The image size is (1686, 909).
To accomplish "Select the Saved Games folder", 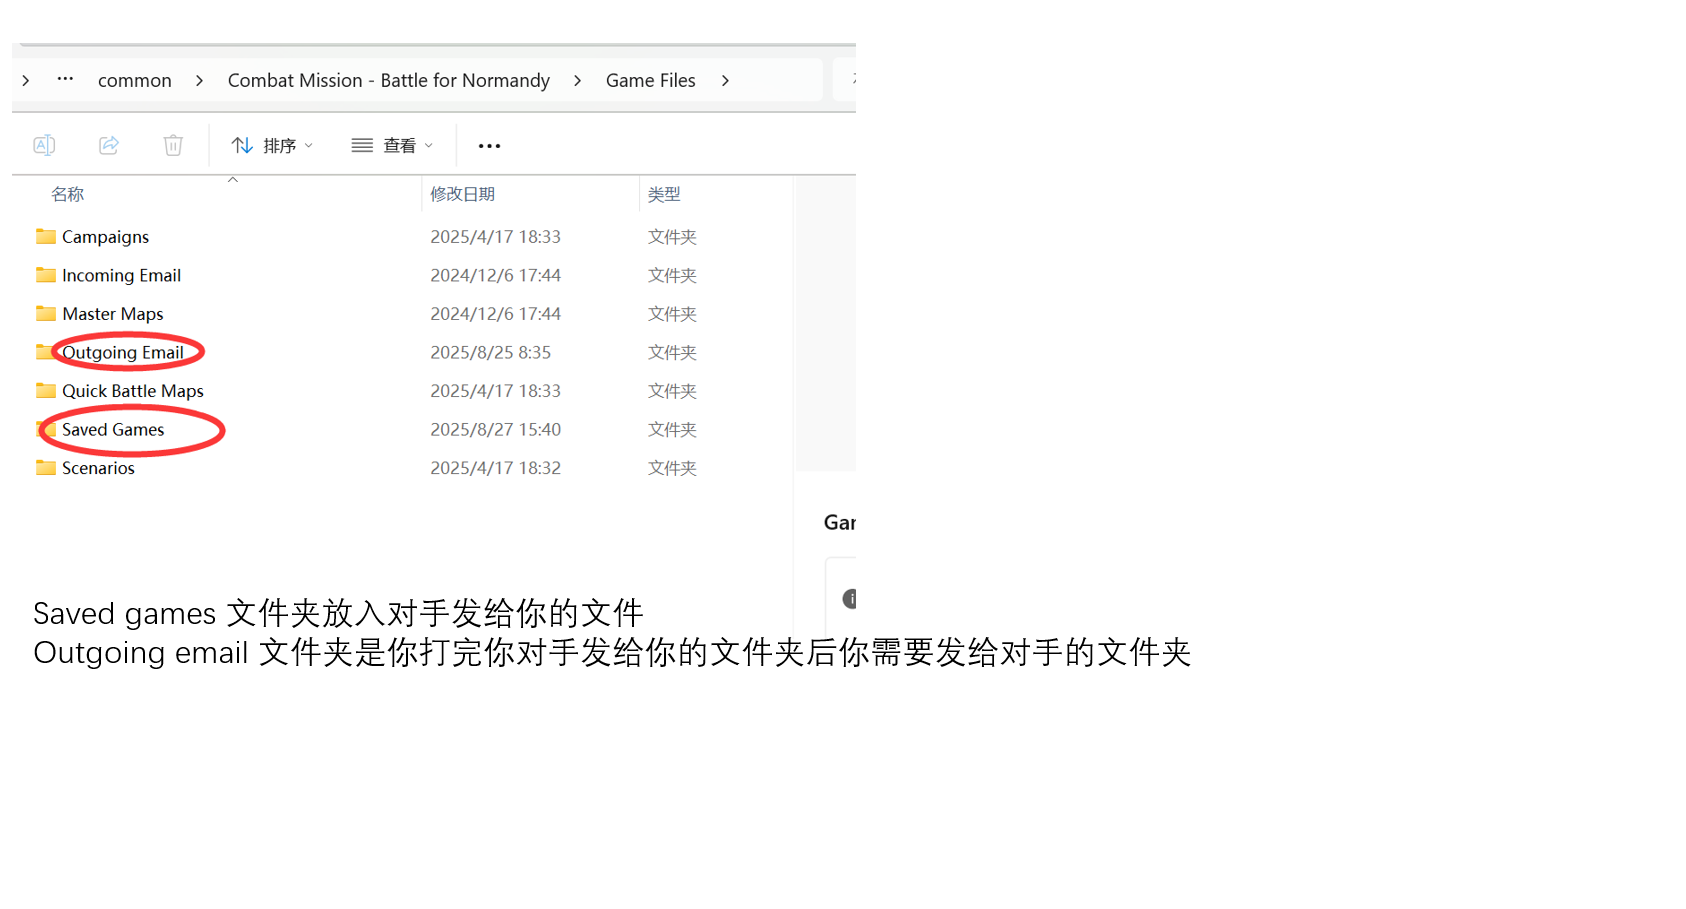I will tap(113, 430).
